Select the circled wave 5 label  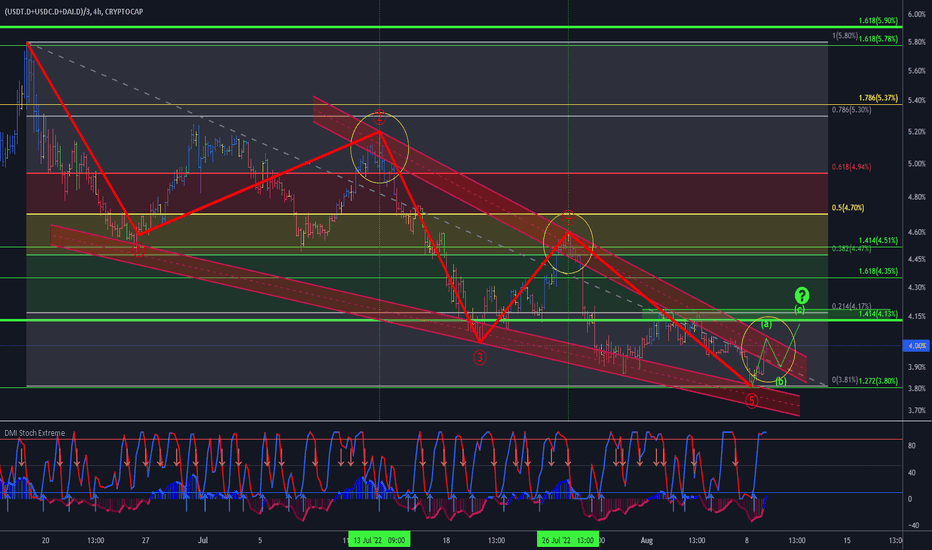pyautogui.click(x=752, y=401)
